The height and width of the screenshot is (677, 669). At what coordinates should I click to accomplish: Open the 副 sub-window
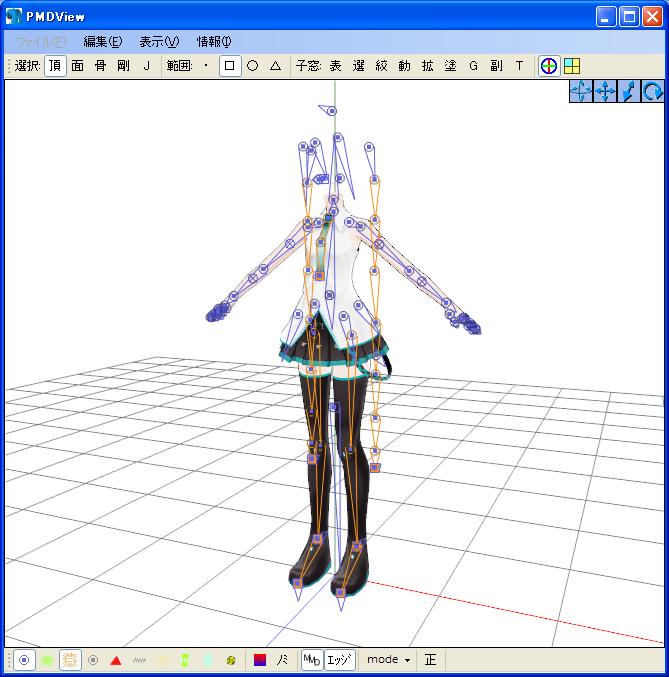(496, 66)
